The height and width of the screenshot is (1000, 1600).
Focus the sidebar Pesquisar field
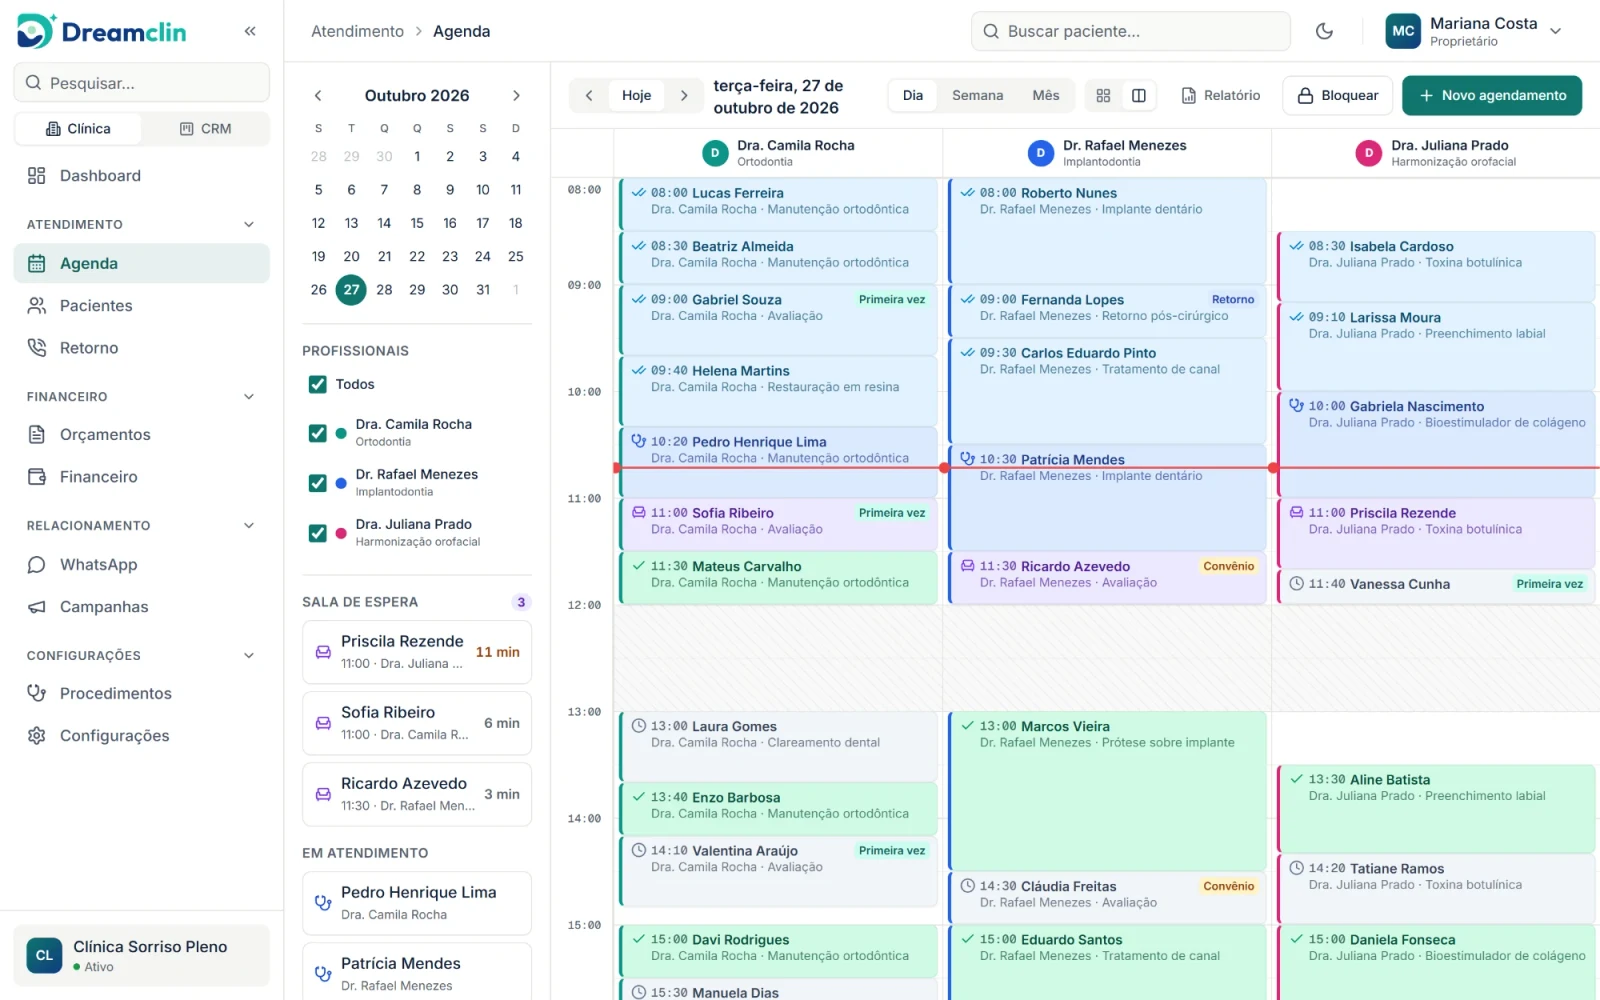141,83
